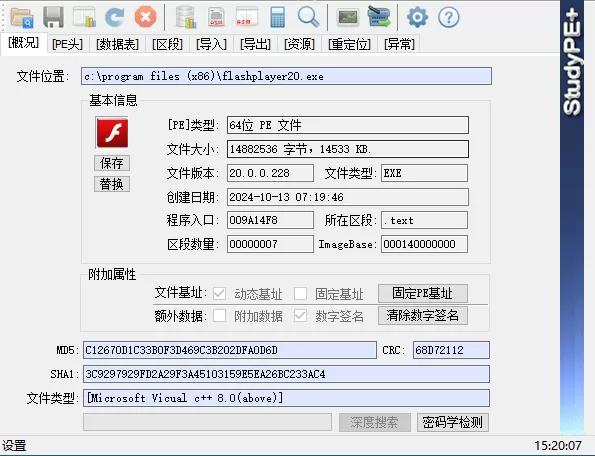Open the [数据表] tab

(x=117, y=44)
